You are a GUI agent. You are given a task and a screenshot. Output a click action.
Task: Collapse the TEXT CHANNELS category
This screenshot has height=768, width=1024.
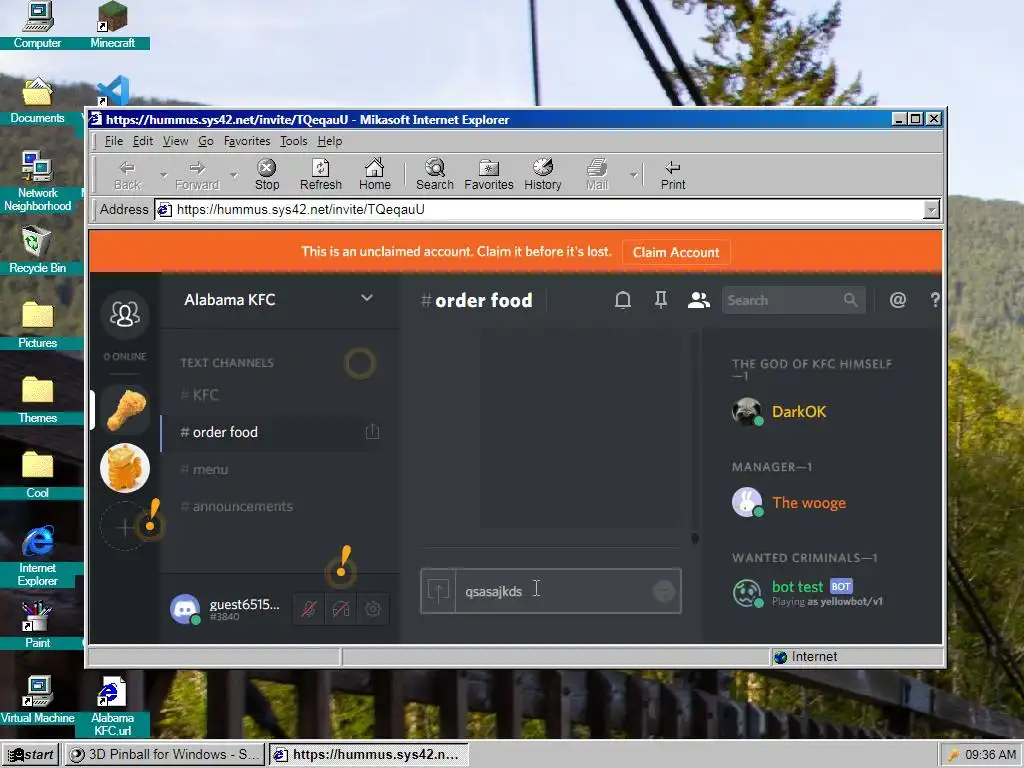pos(227,362)
